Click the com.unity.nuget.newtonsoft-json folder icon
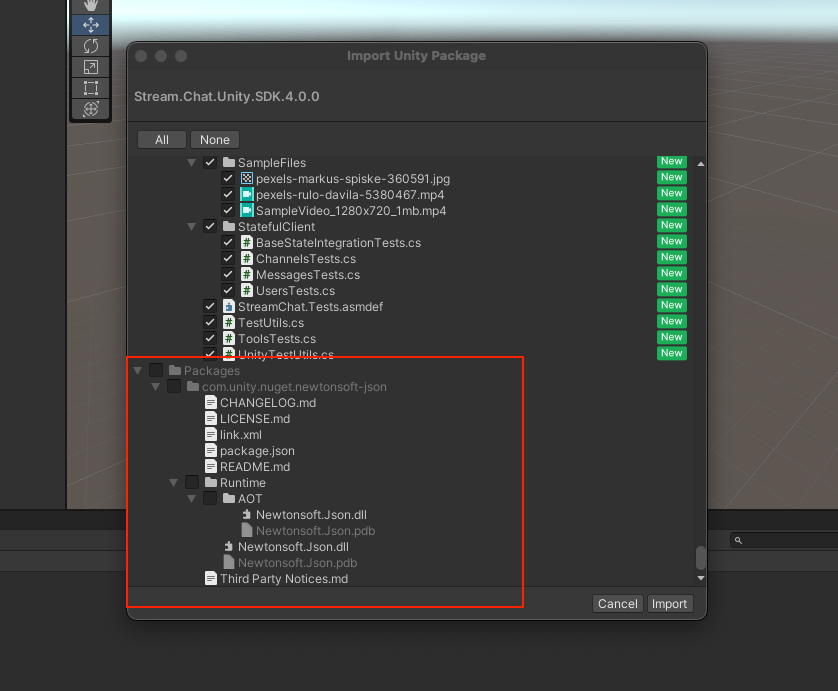Screen dimensions: 838x691 tap(193, 386)
